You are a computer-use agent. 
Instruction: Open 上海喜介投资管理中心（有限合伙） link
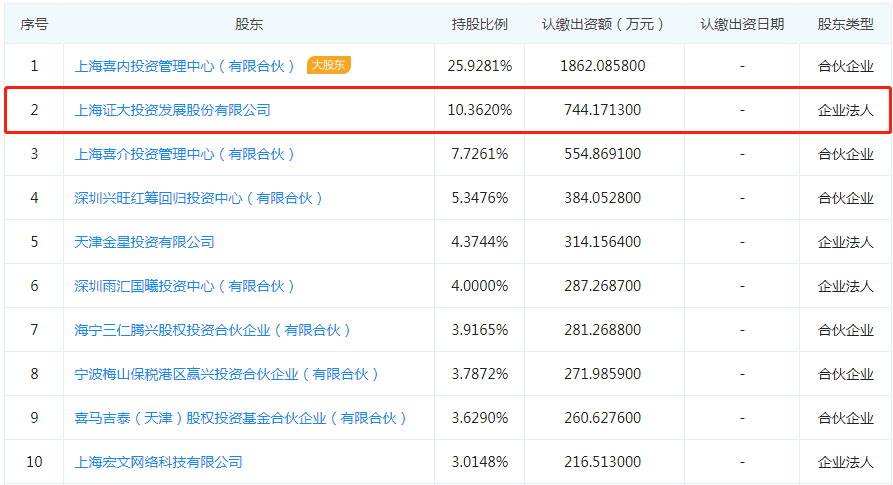(x=184, y=154)
